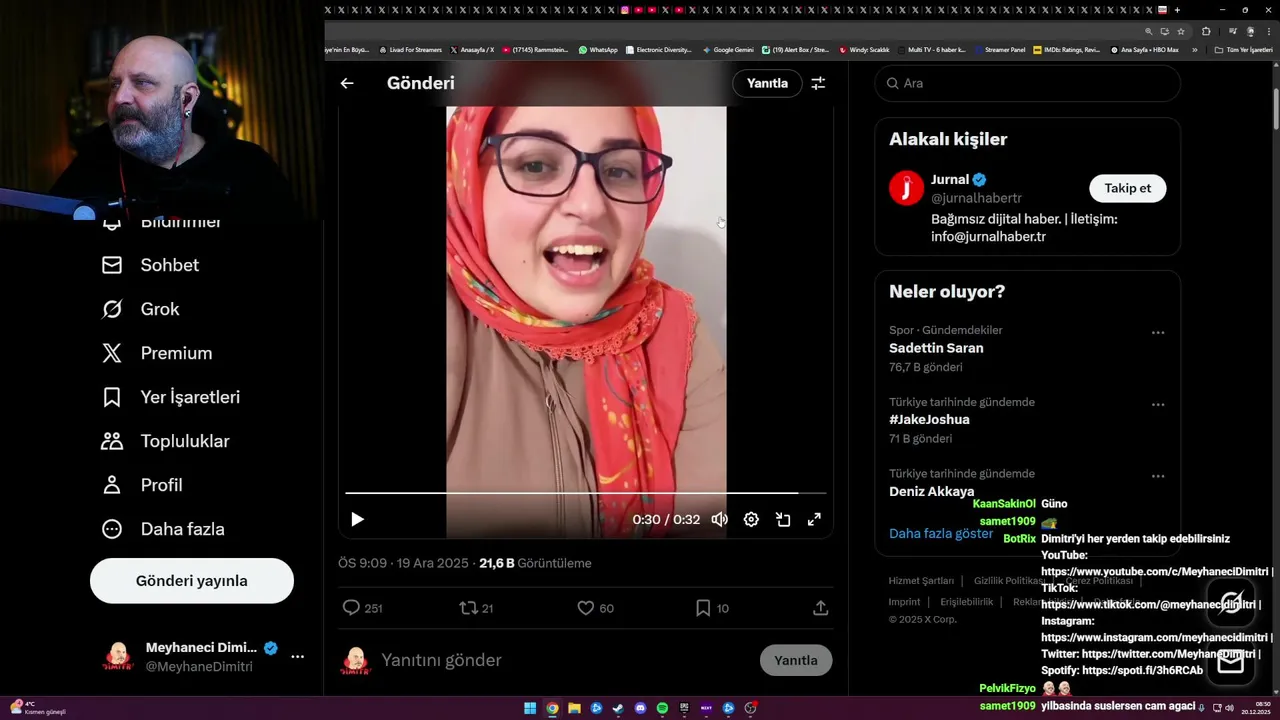The image size is (1280, 720).
Task: Open Sohbet in the sidebar
Action: [151, 265]
